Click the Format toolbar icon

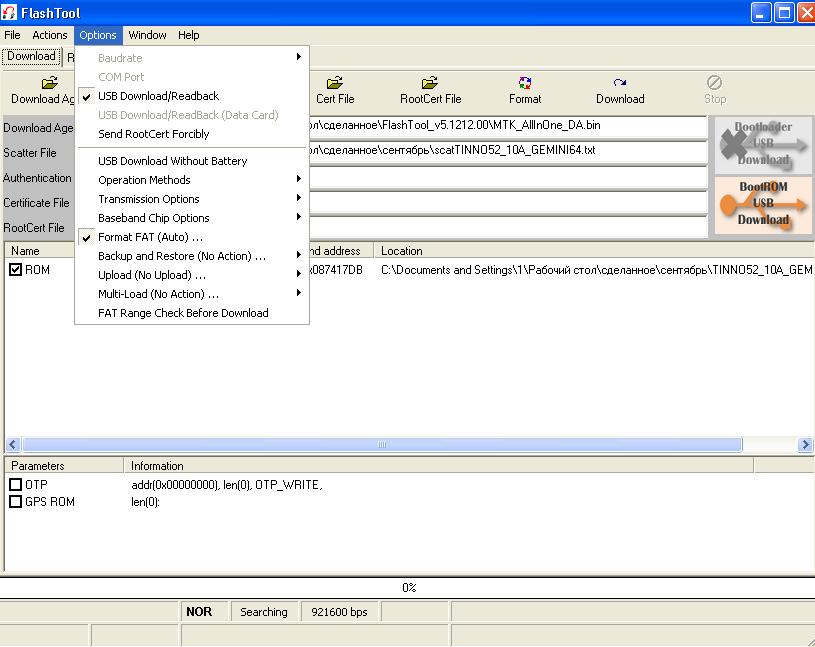525,83
